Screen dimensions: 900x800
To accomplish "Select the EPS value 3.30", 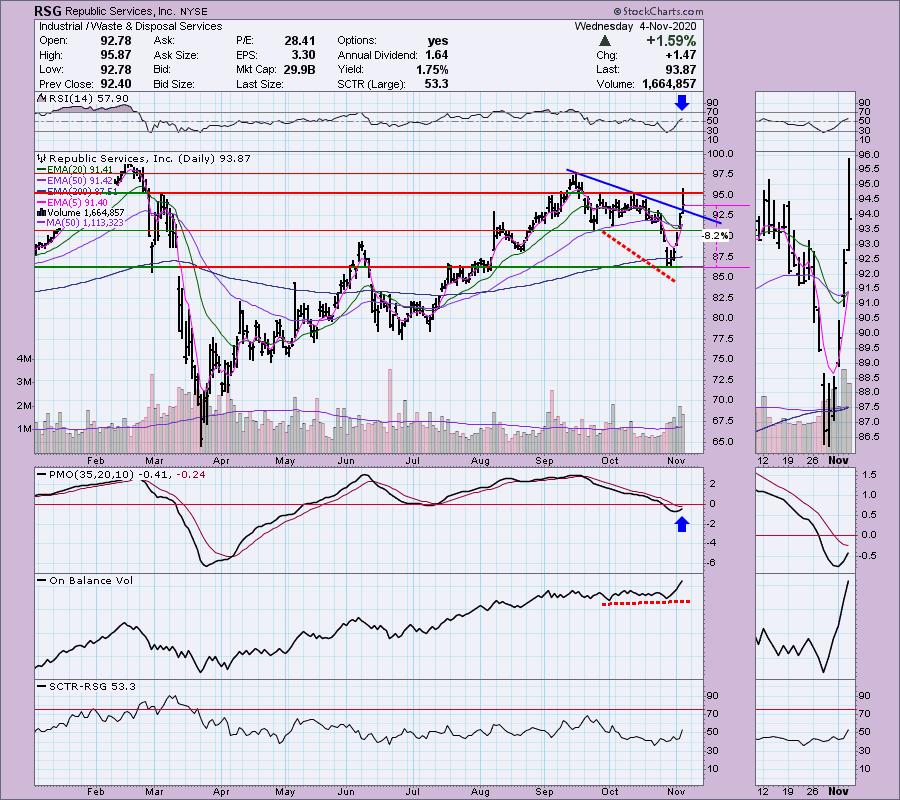I will [x=304, y=55].
